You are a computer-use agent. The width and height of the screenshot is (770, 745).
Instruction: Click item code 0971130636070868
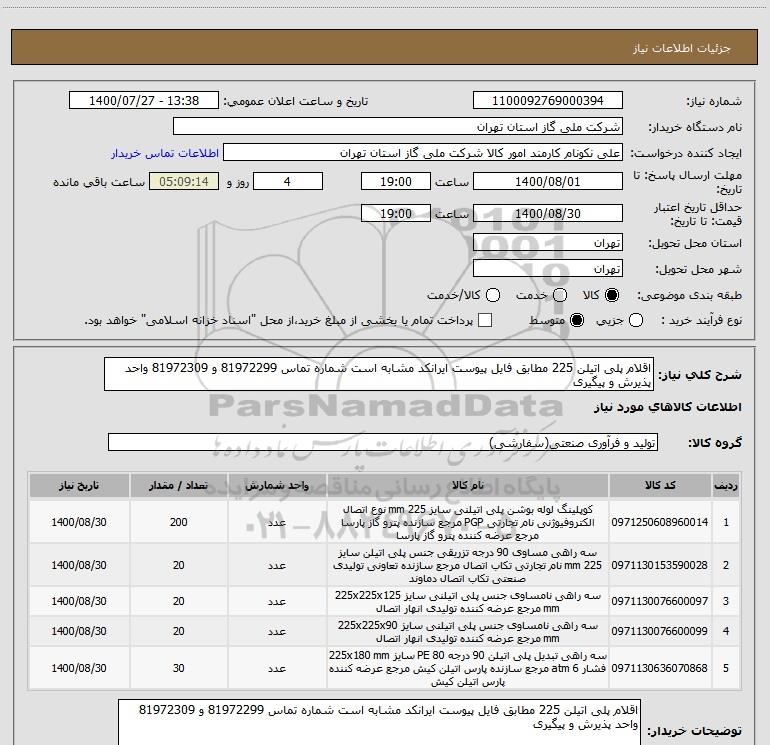click(660, 668)
